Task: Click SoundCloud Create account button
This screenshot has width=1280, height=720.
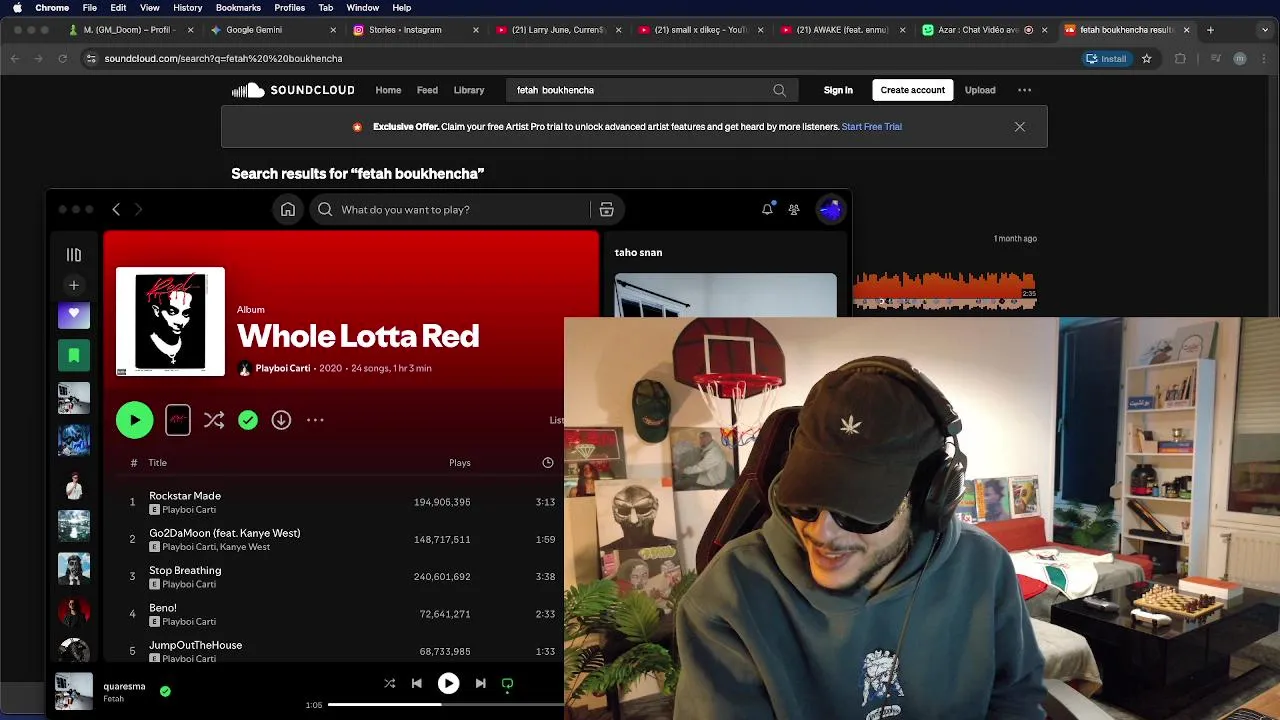Action: coord(912,90)
